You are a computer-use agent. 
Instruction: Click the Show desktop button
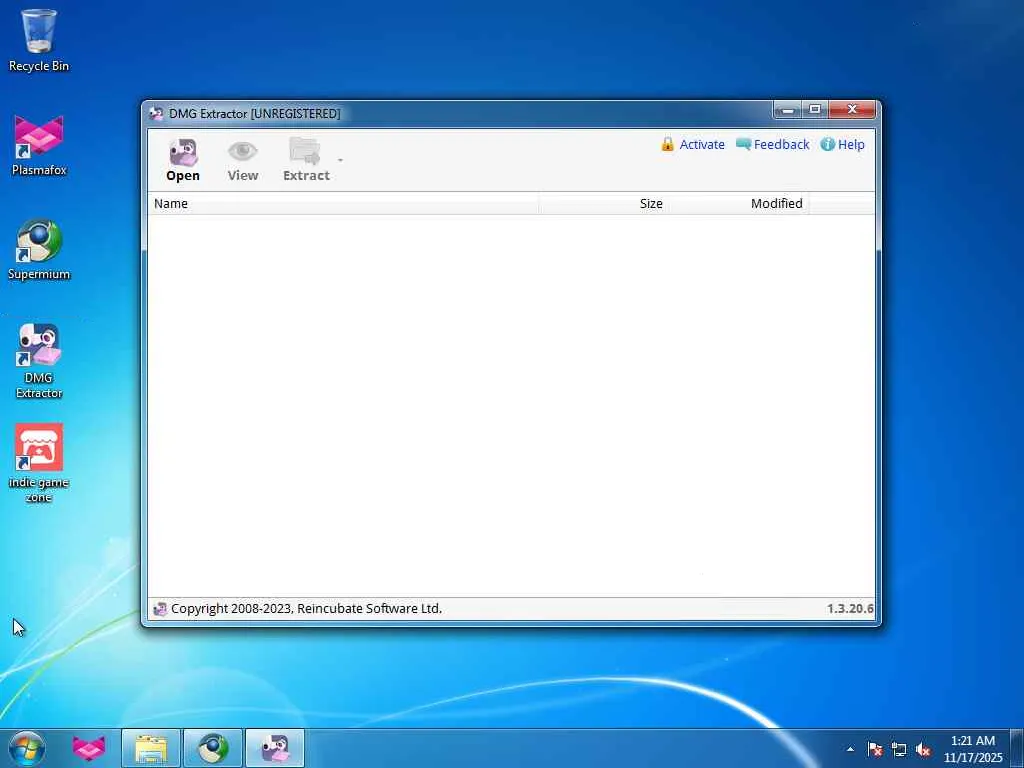(x=1017, y=748)
